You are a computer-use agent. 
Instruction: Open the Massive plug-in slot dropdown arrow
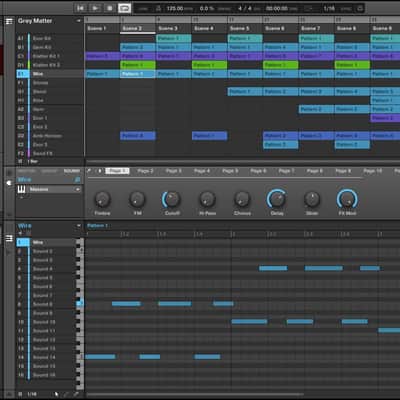pyautogui.click(x=78, y=189)
